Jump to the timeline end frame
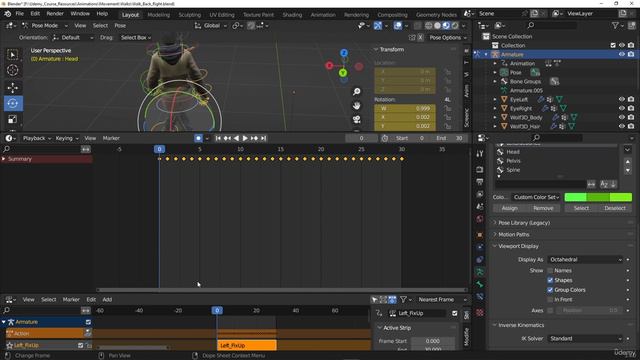The image size is (640, 360). (x=263, y=138)
